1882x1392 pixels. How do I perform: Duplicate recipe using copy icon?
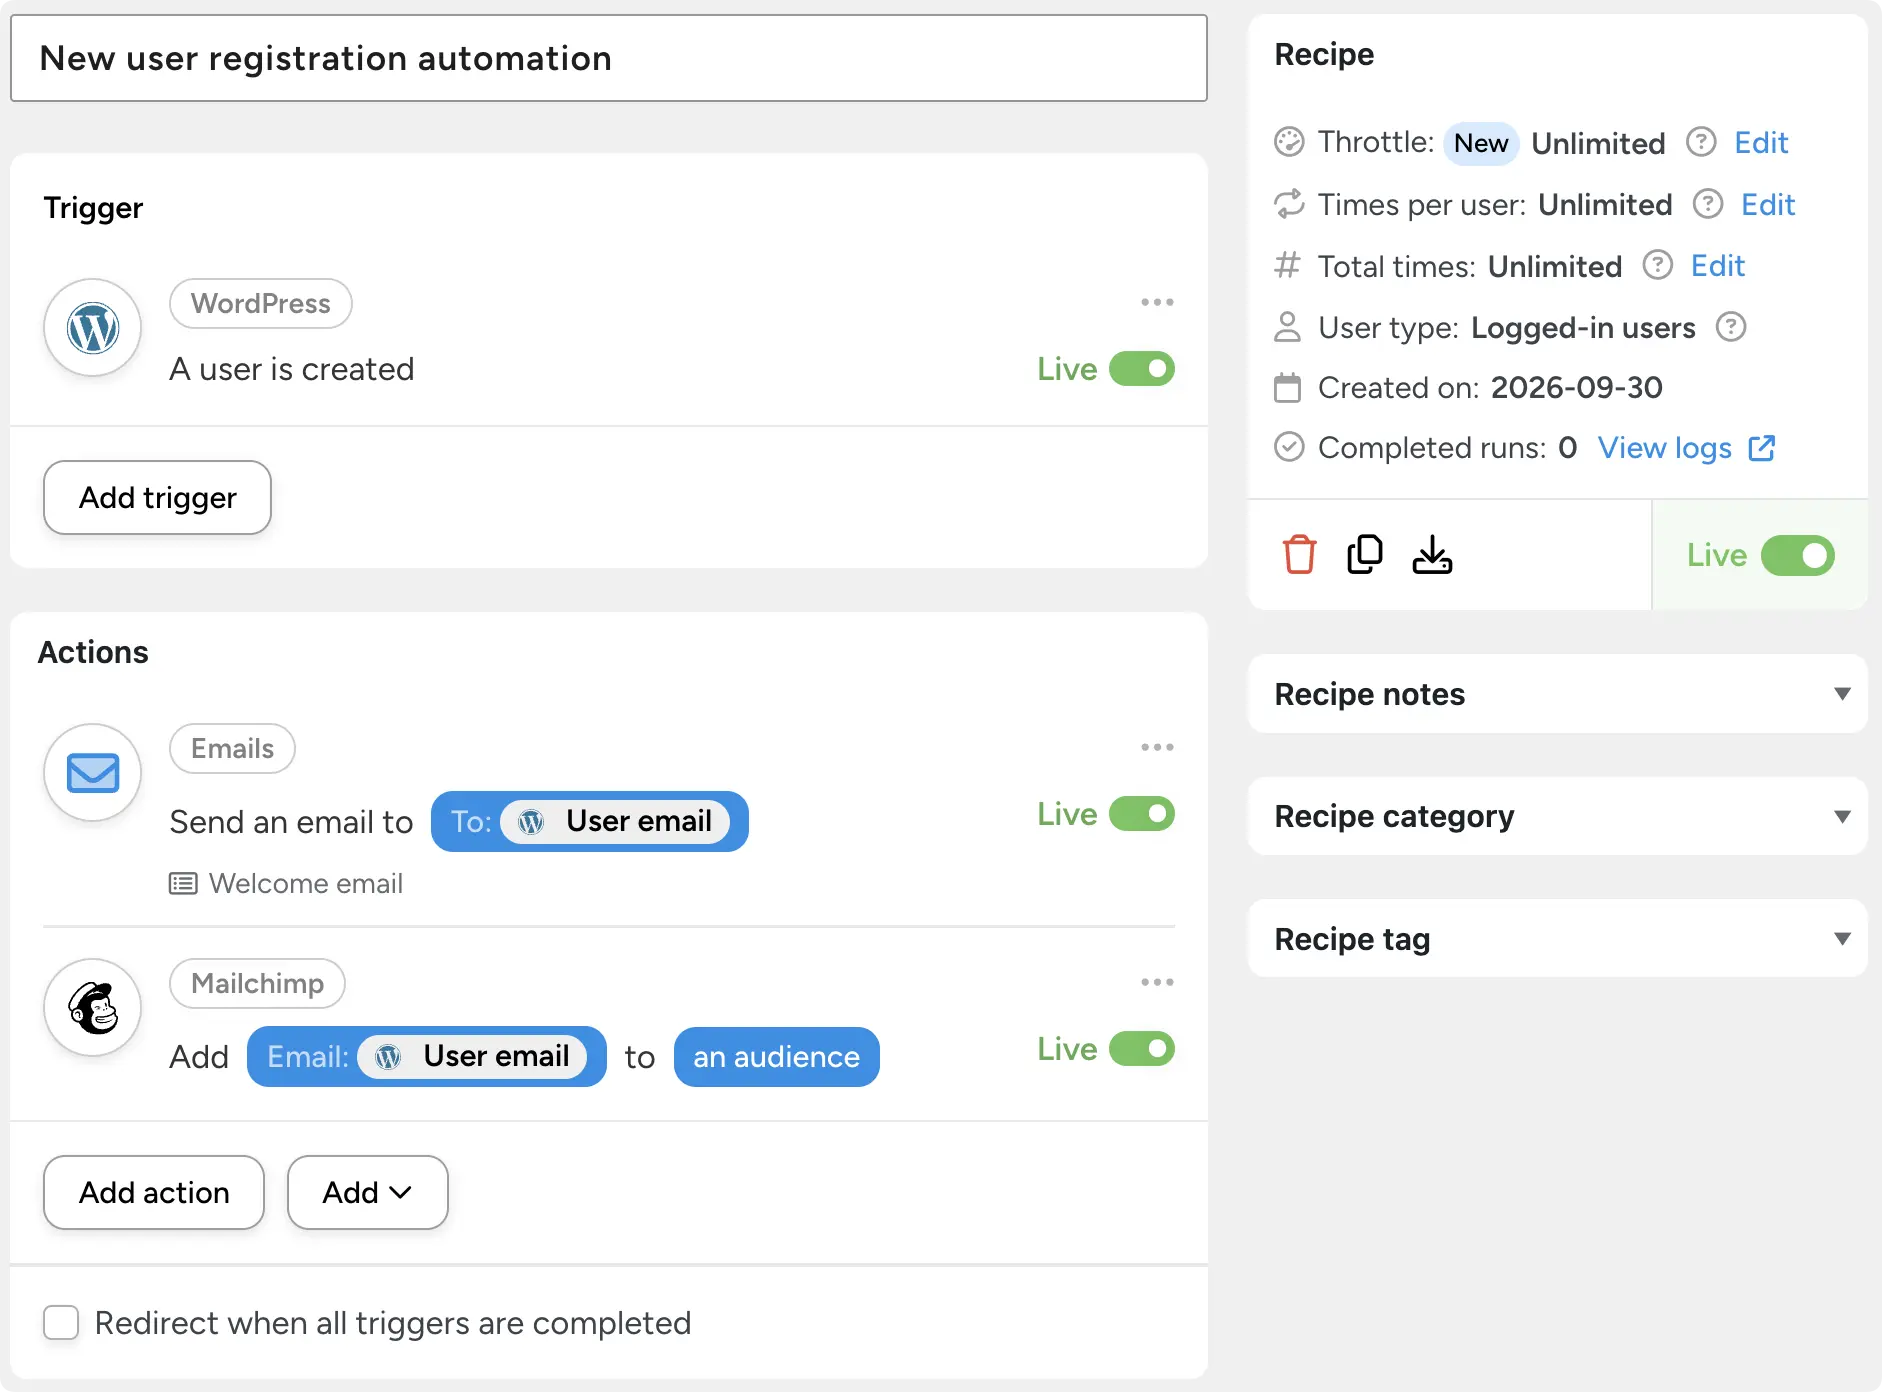pos(1365,555)
